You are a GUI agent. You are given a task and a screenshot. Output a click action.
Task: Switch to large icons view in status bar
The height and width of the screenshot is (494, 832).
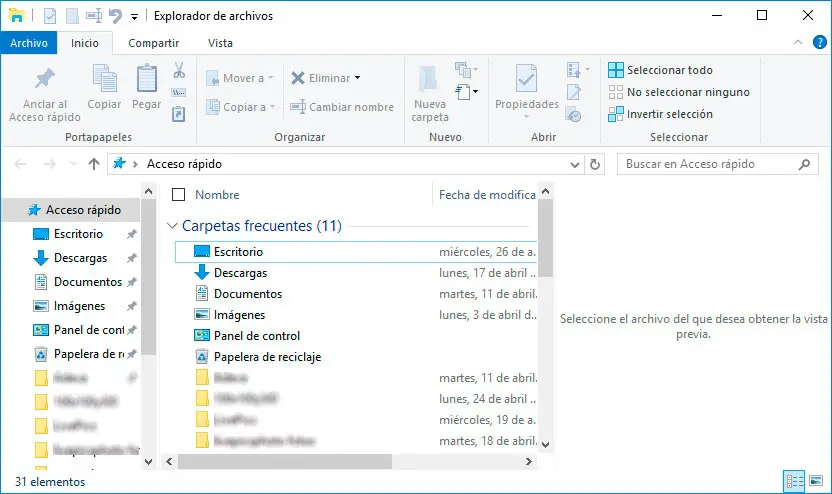pos(816,481)
